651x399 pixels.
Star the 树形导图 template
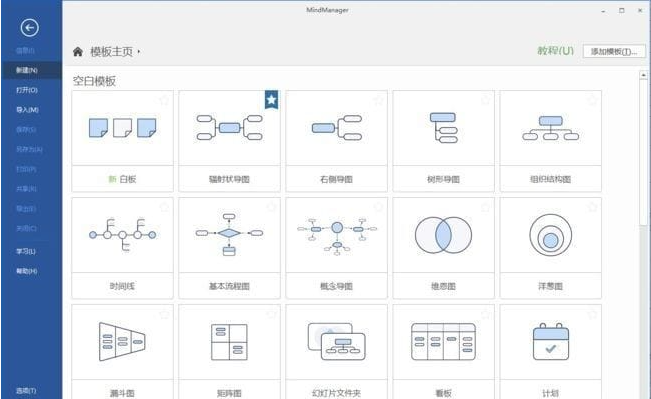485,100
